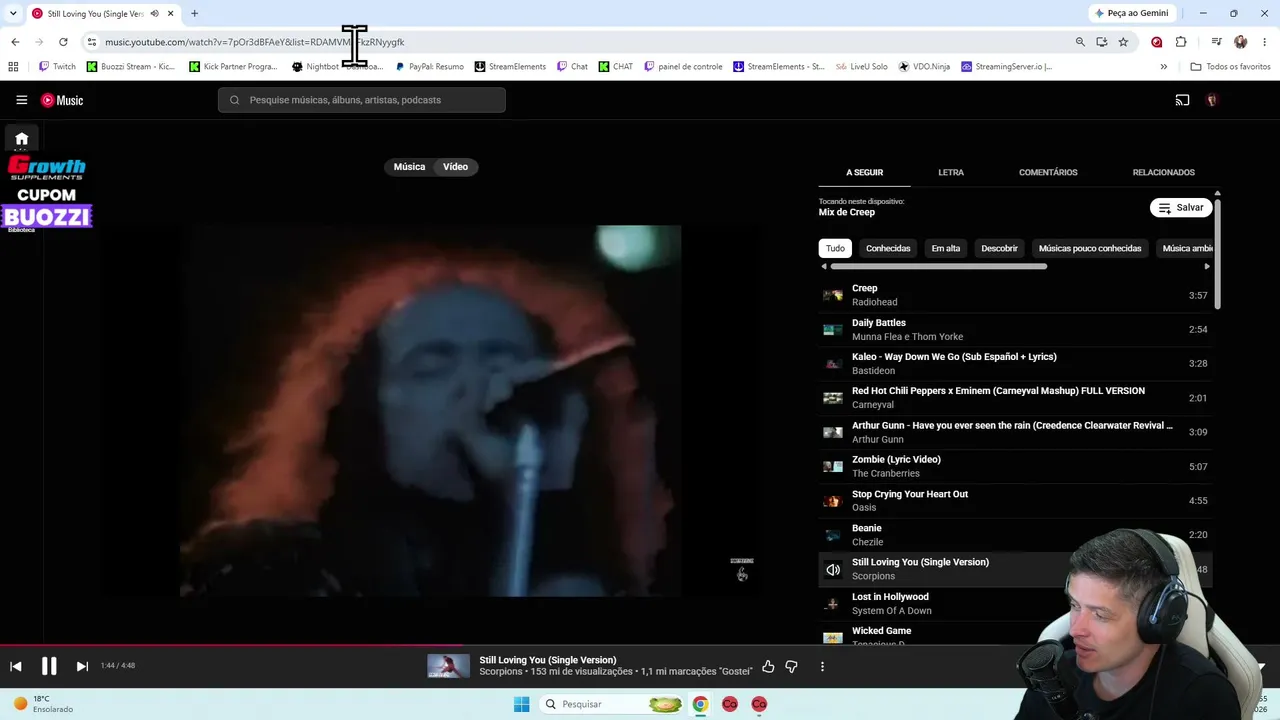Click the cast to device icon
This screenshot has height=720, width=1280.
1182,100
